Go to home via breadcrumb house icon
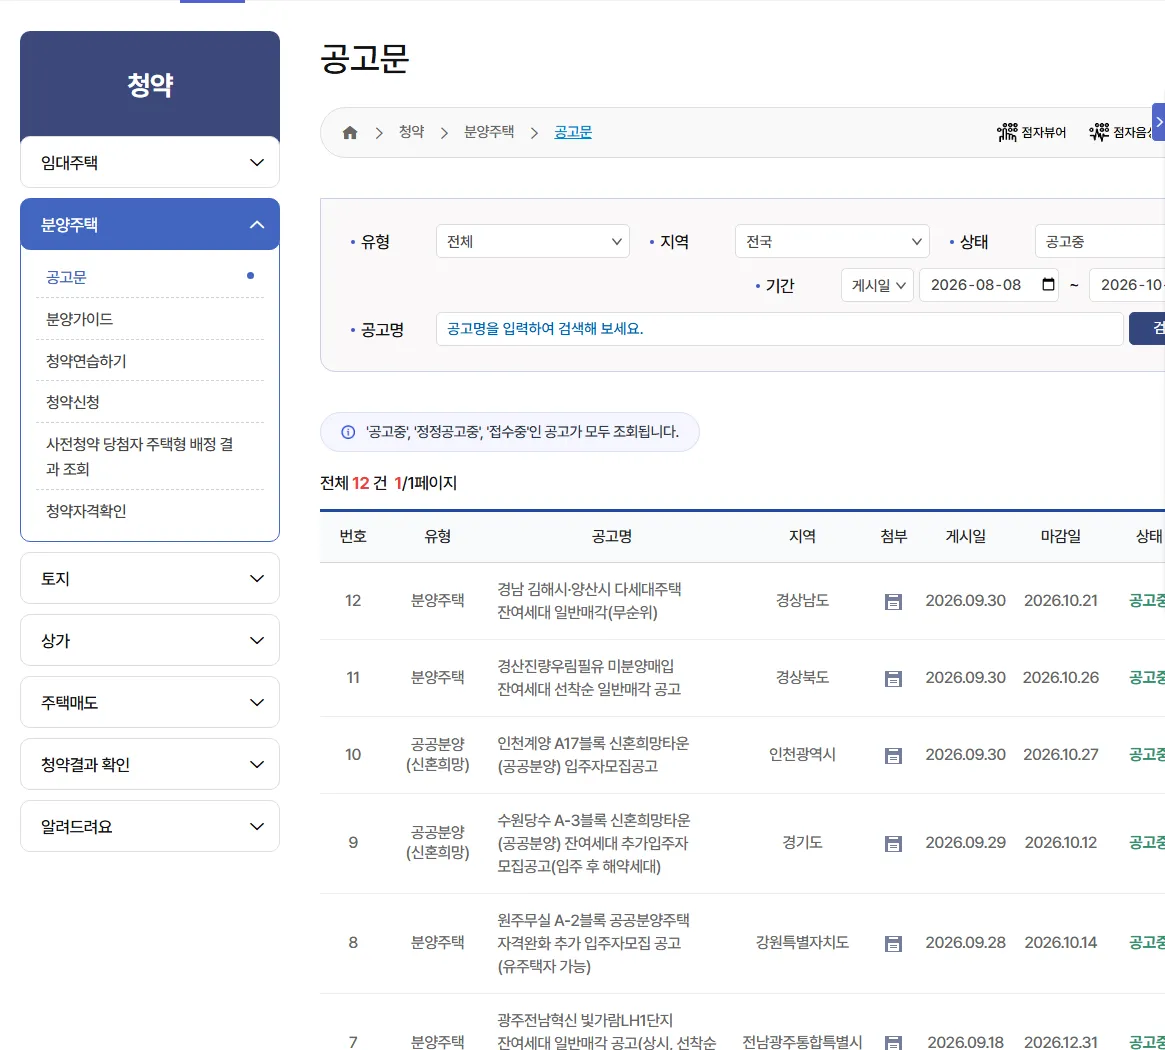Image resolution: width=1165 pixels, height=1050 pixels. [350, 132]
